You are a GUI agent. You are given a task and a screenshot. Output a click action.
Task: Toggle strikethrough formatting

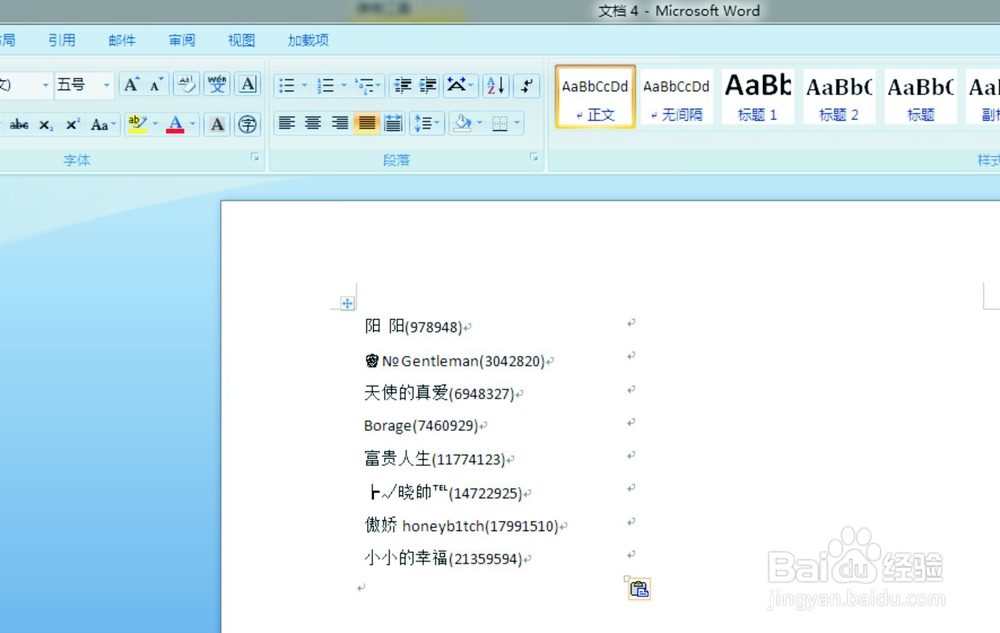pyautogui.click(x=19, y=123)
